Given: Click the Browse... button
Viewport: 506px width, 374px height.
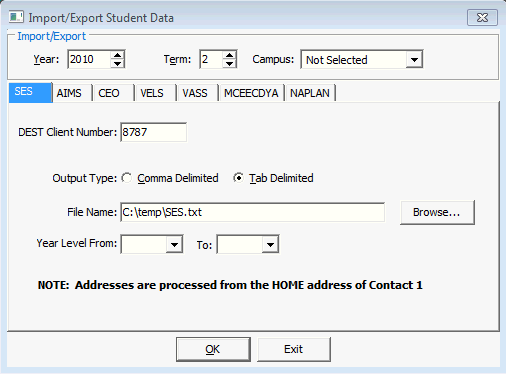Looking at the screenshot, I should click(437, 212).
